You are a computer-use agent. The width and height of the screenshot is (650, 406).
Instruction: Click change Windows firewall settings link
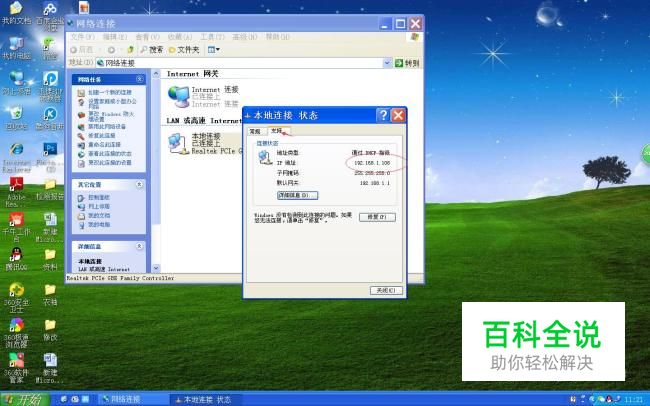pyautogui.click(x=106, y=116)
